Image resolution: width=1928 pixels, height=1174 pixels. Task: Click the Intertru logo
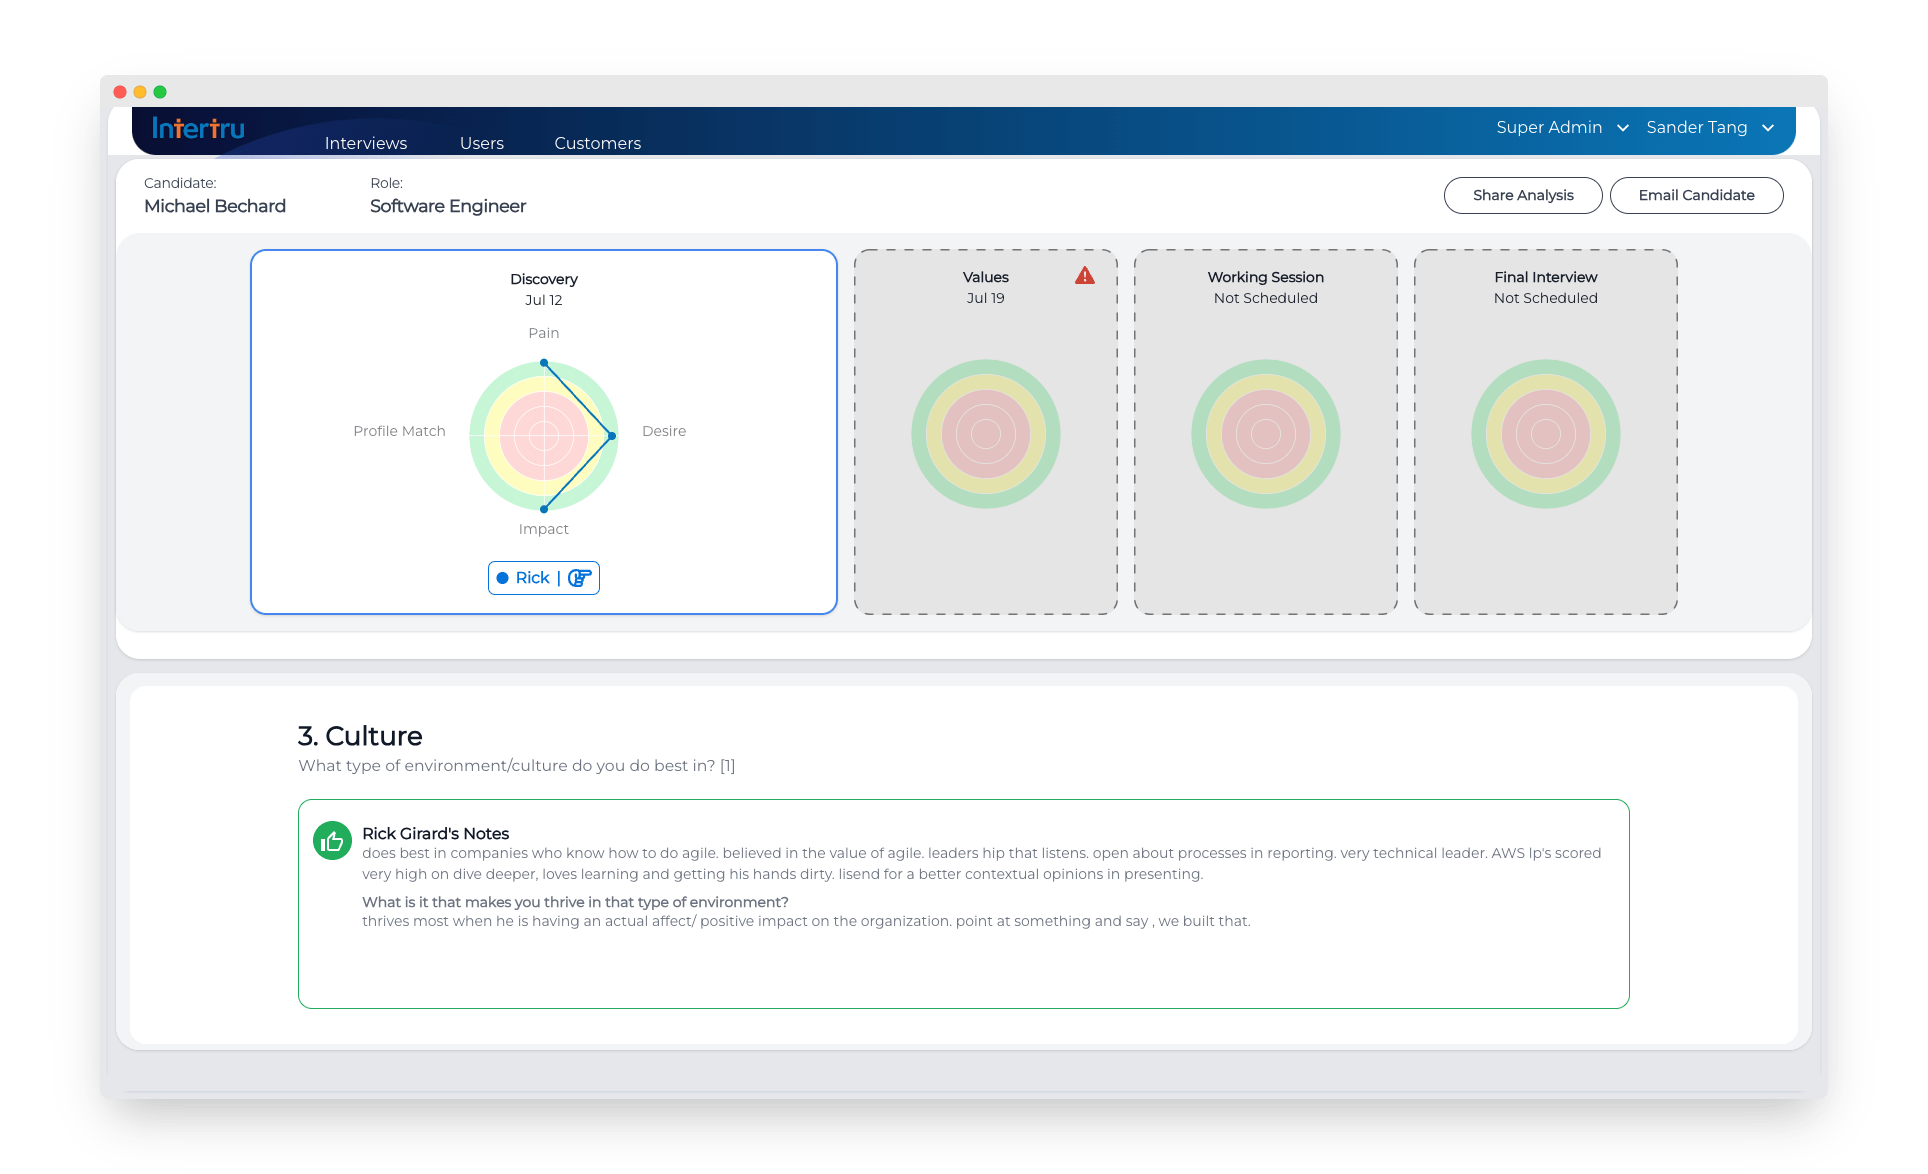pyautogui.click(x=198, y=128)
